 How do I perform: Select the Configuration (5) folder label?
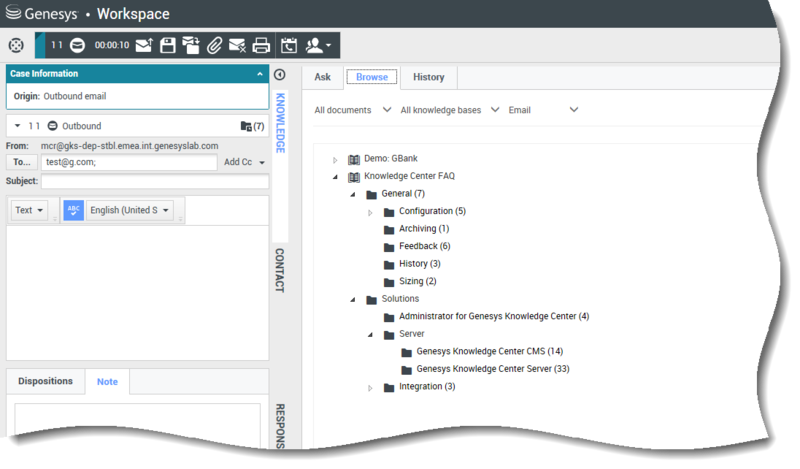[x=432, y=211]
